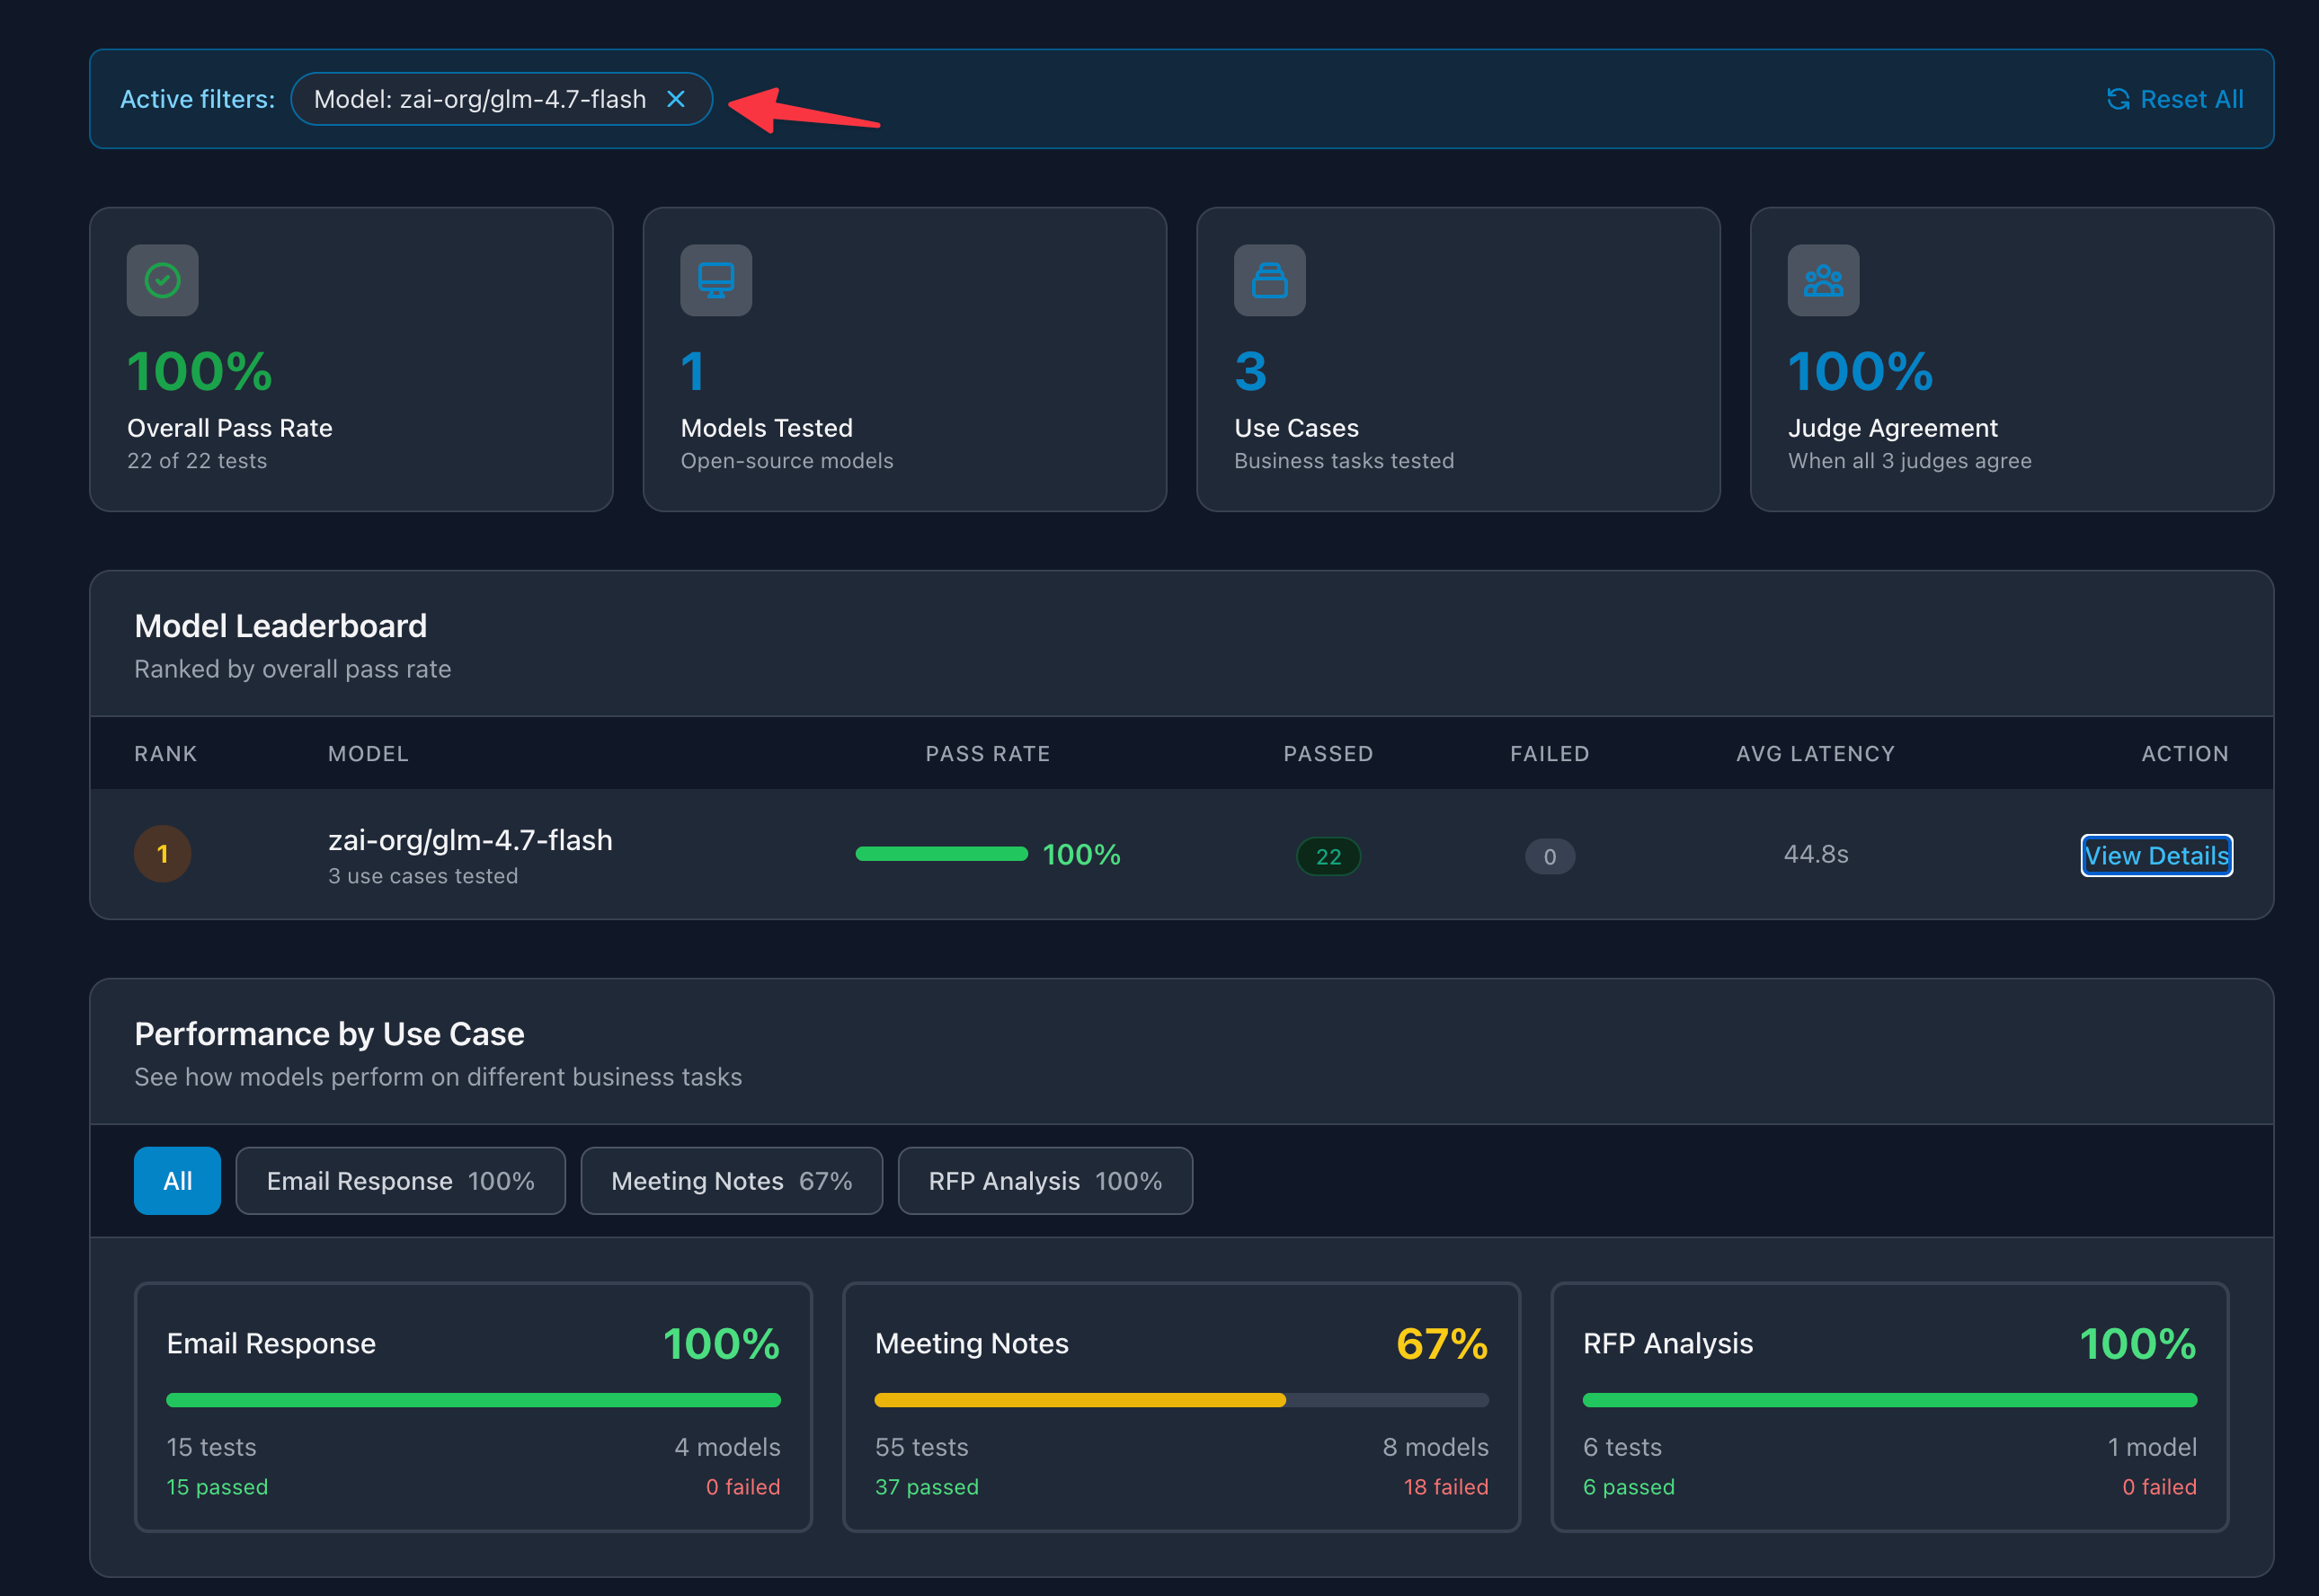Viewport: 2319px width, 1596px height.
Task: Remove the glm-4.7-flash model filter
Action: pyautogui.click(x=676, y=99)
